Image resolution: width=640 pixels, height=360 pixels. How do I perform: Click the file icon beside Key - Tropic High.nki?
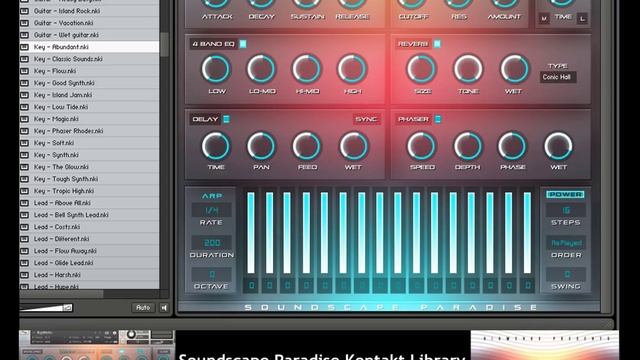24,191
